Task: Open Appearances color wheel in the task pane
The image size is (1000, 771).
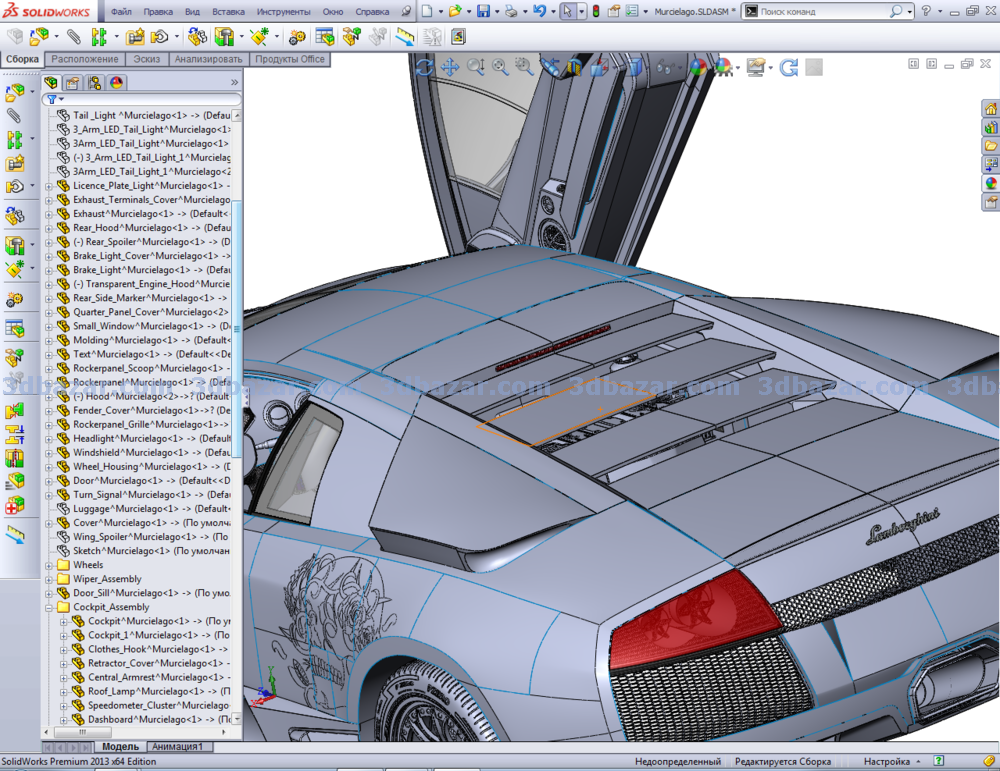Action: click(x=990, y=183)
